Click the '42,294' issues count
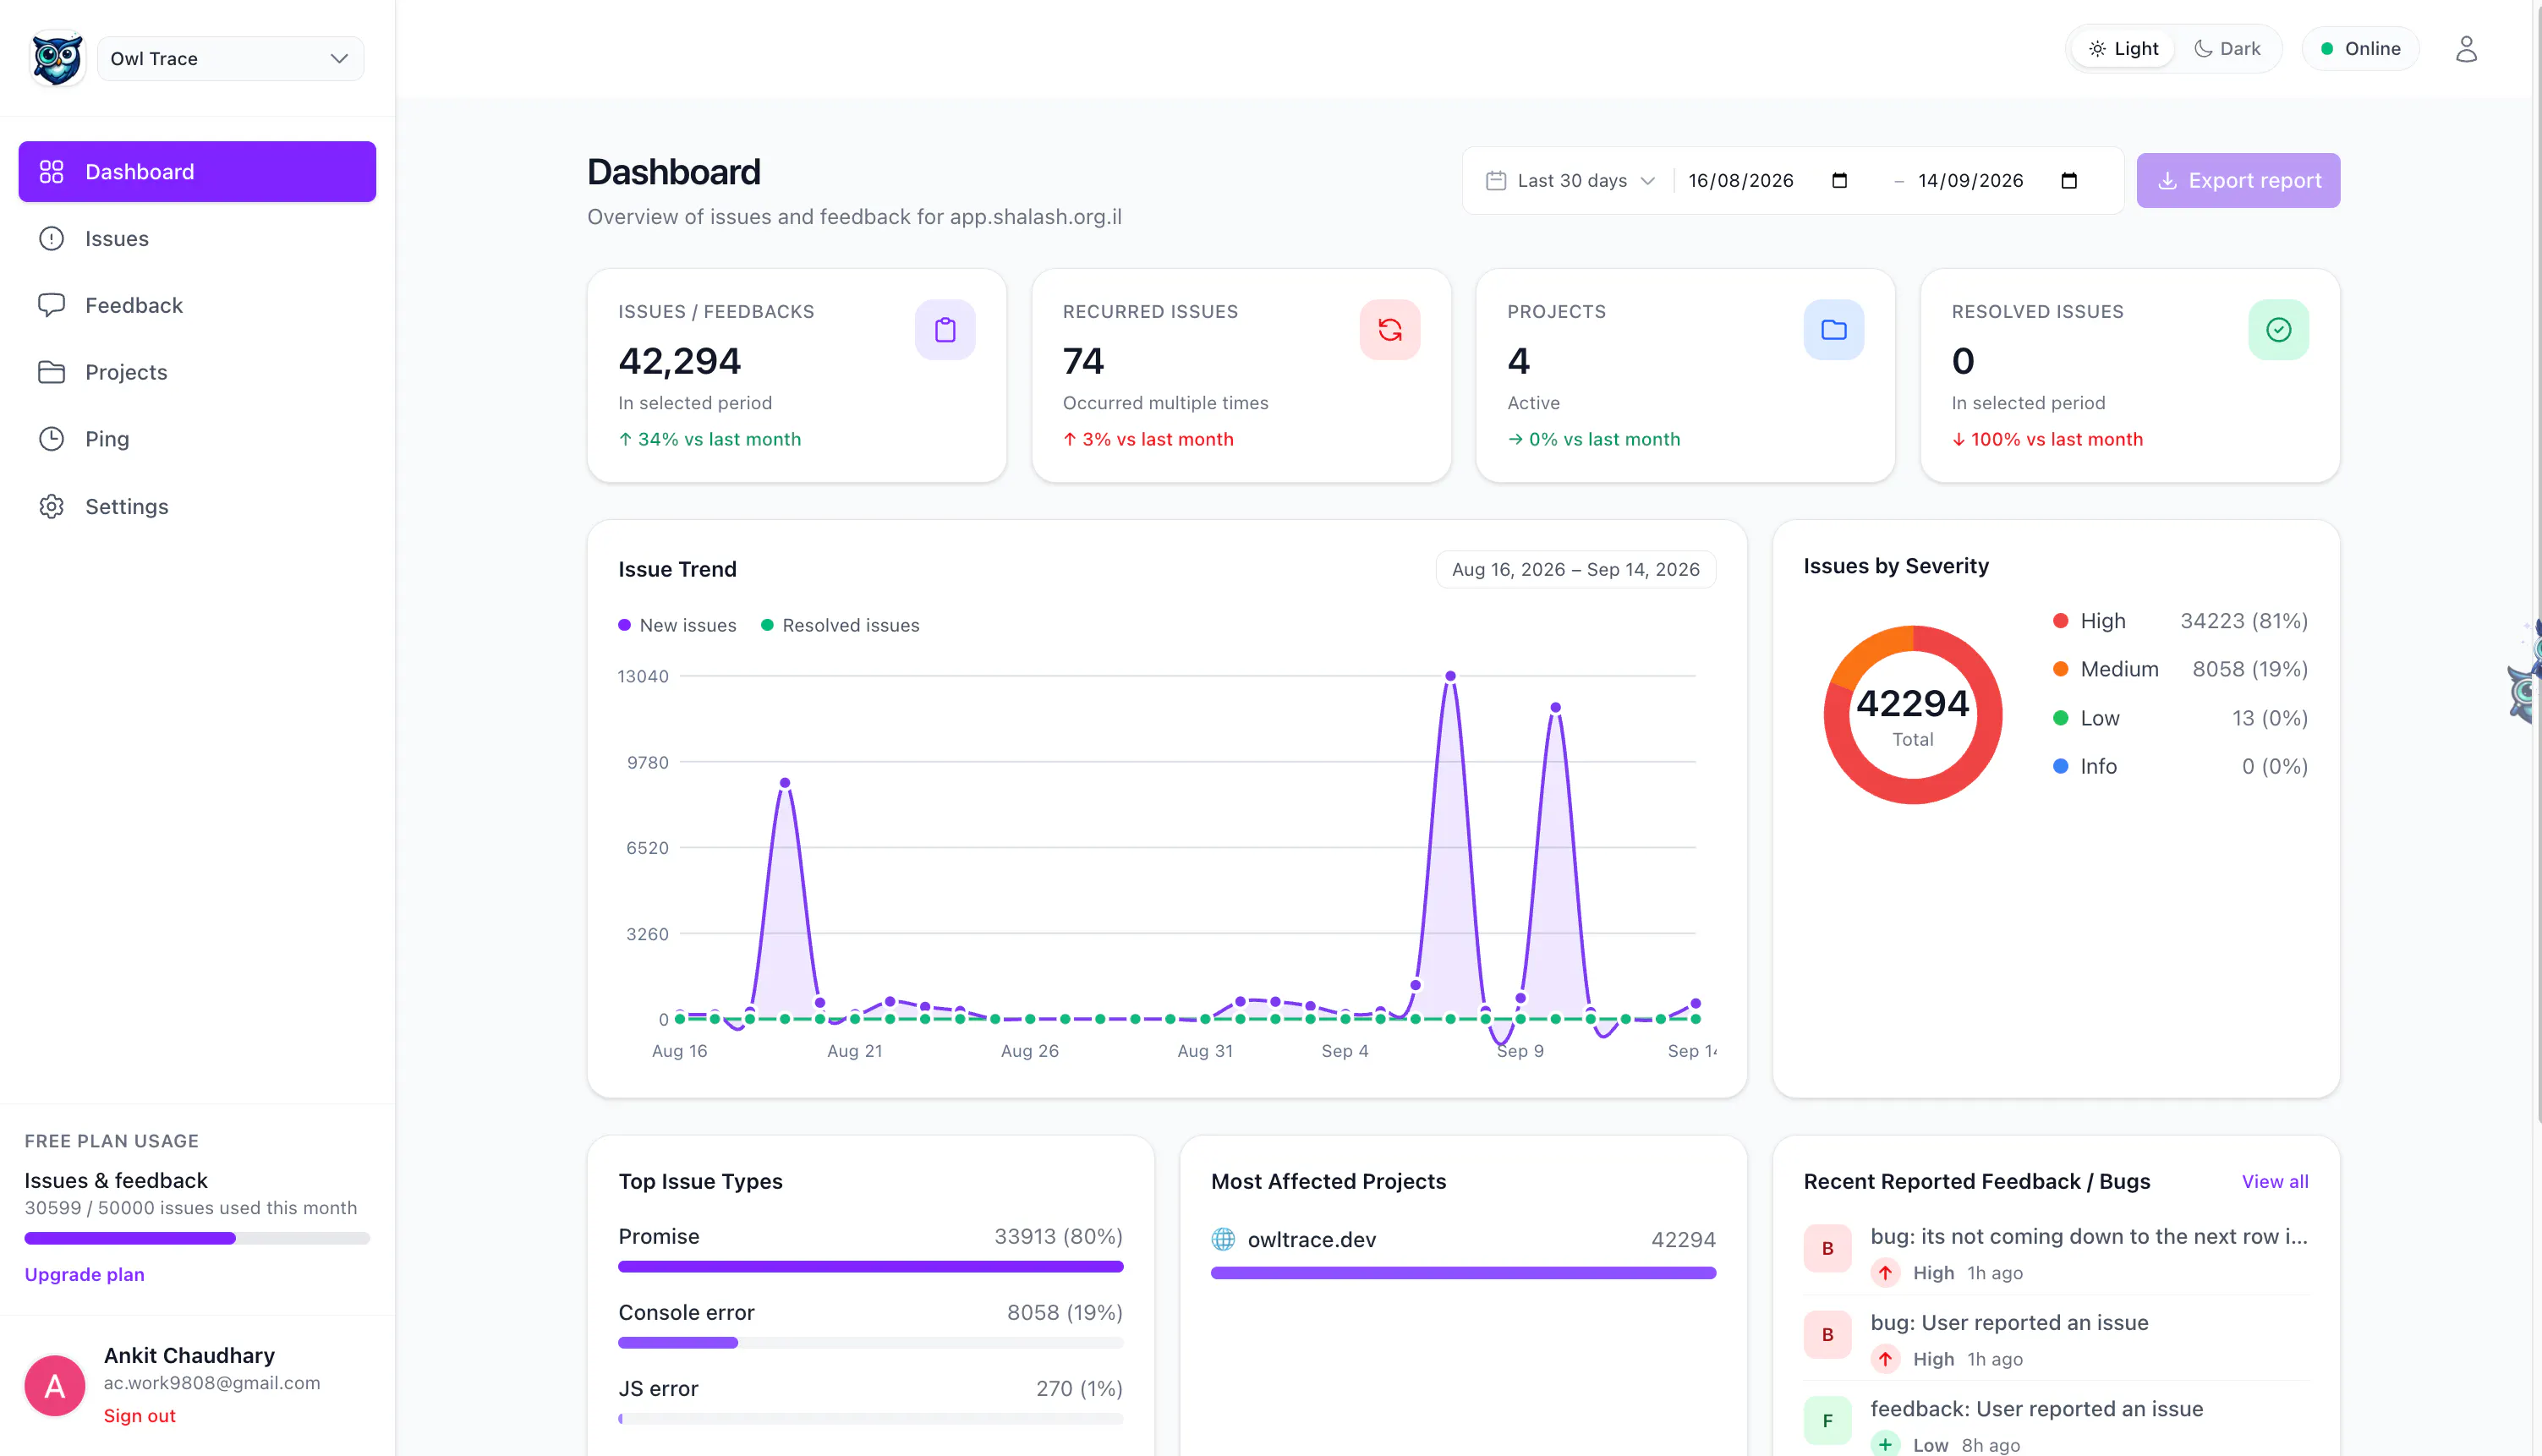The image size is (2542, 1456). tap(680, 361)
